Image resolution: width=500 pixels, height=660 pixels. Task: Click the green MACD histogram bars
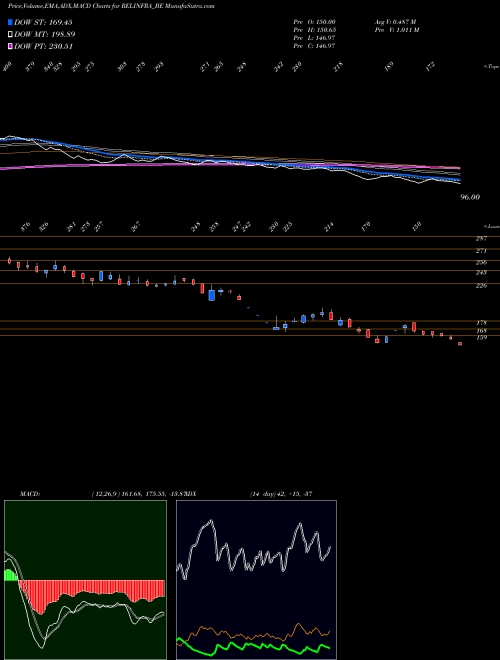click(11, 575)
